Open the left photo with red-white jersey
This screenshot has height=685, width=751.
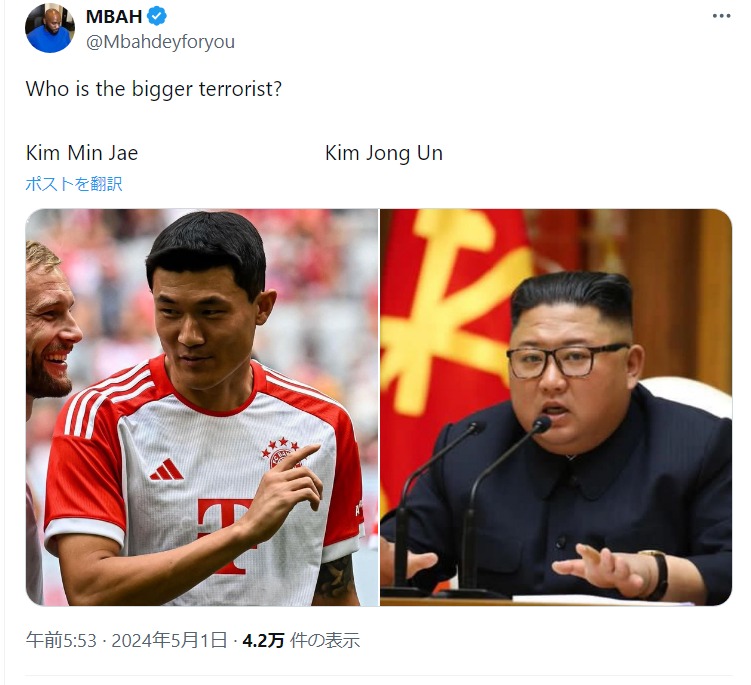point(202,408)
